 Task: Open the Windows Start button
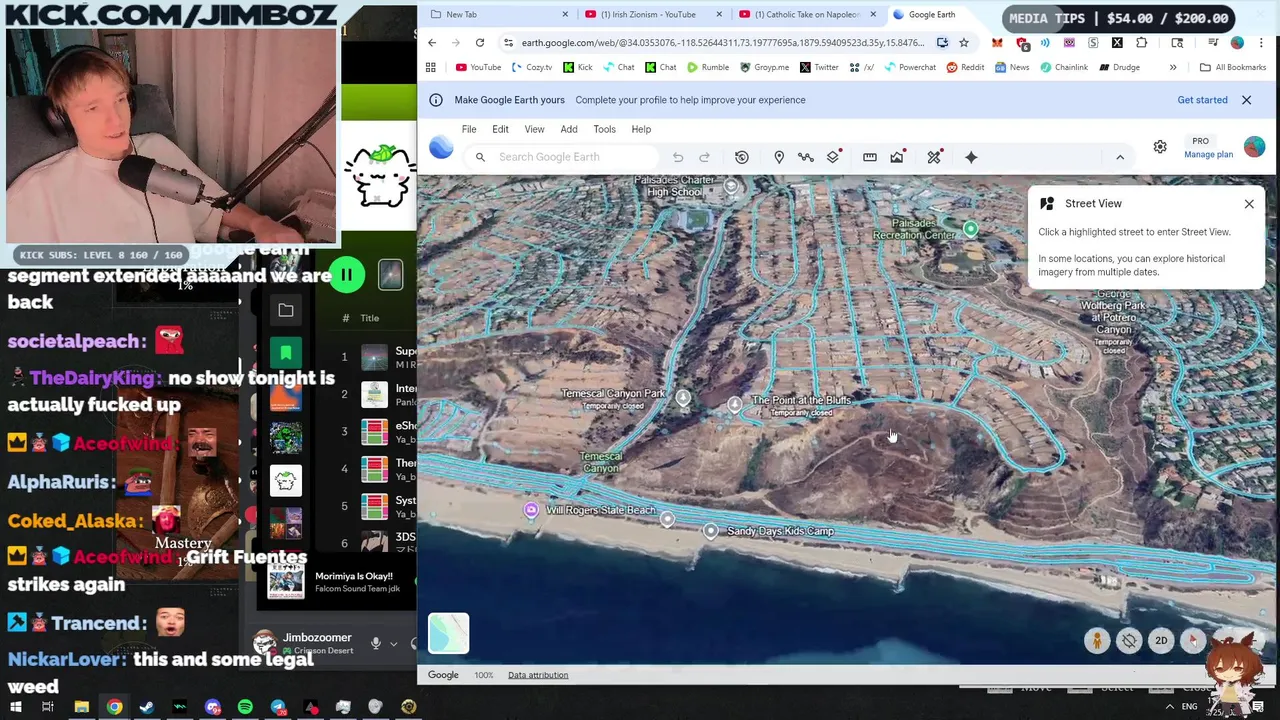point(16,707)
